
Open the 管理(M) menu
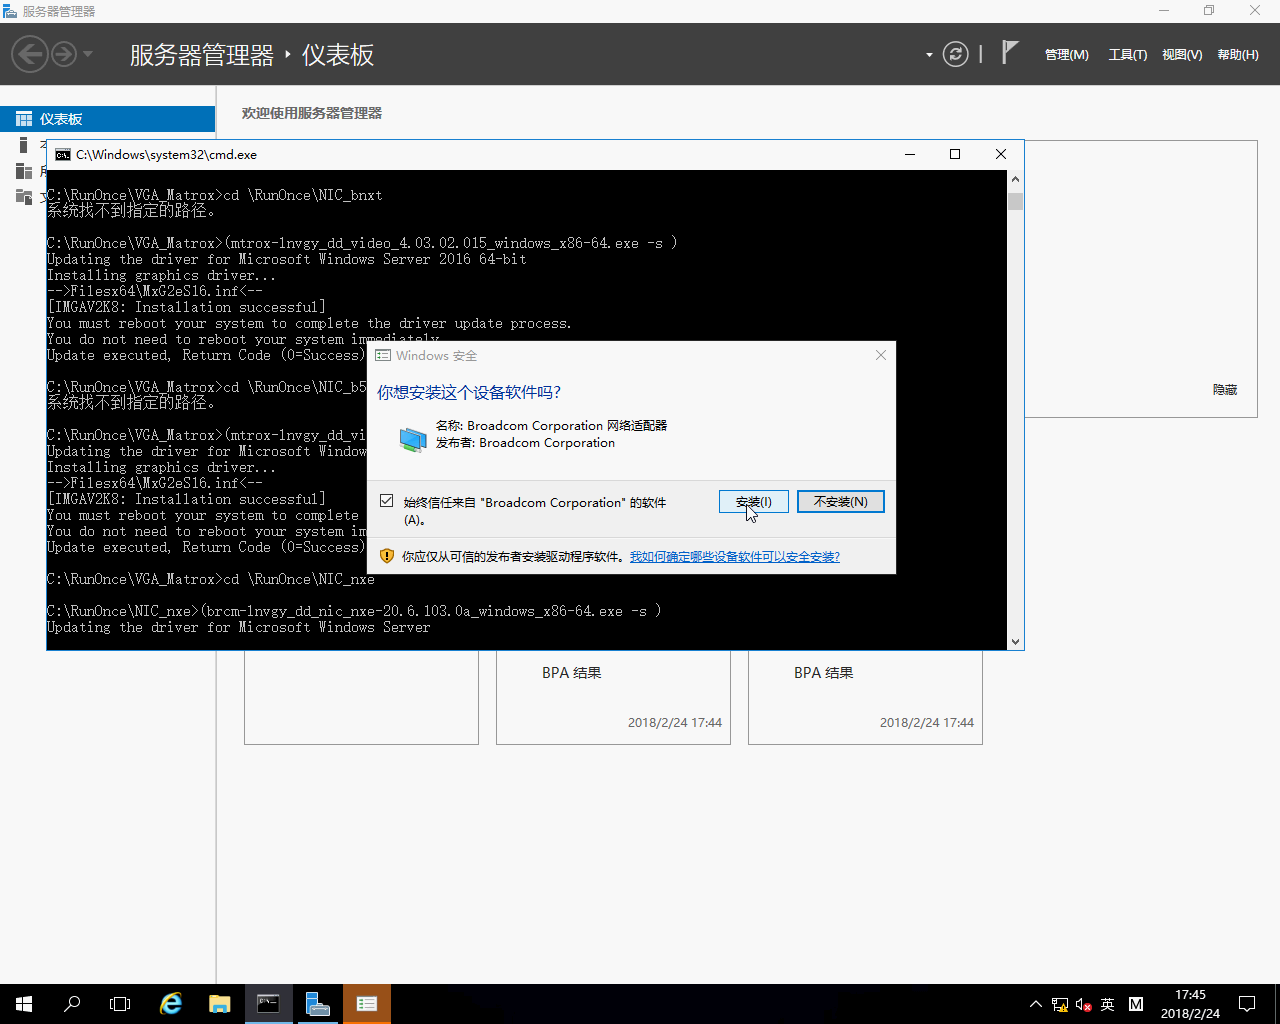point(1066,54)
